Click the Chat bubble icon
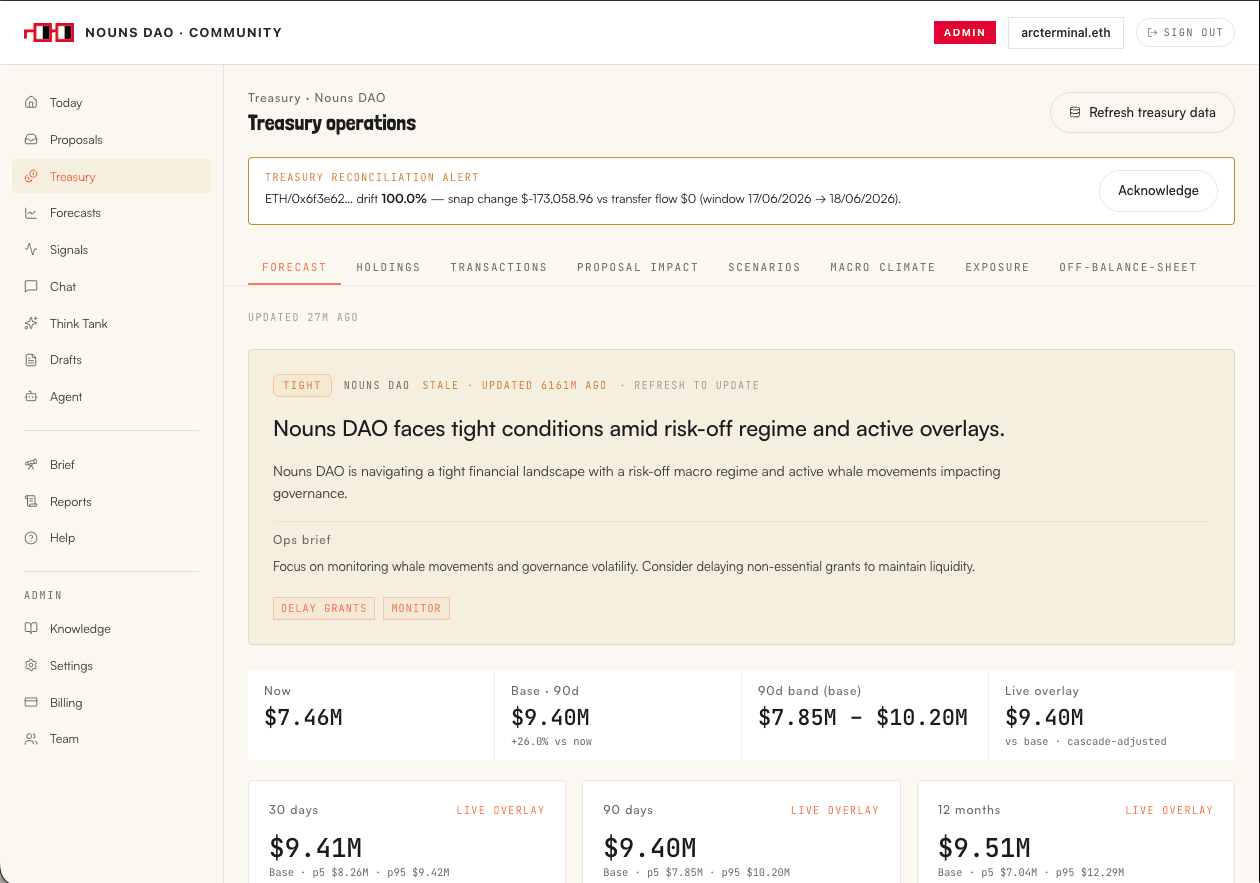The width and height of the screenshot is (1260, 883). click(x=31, y=287)
